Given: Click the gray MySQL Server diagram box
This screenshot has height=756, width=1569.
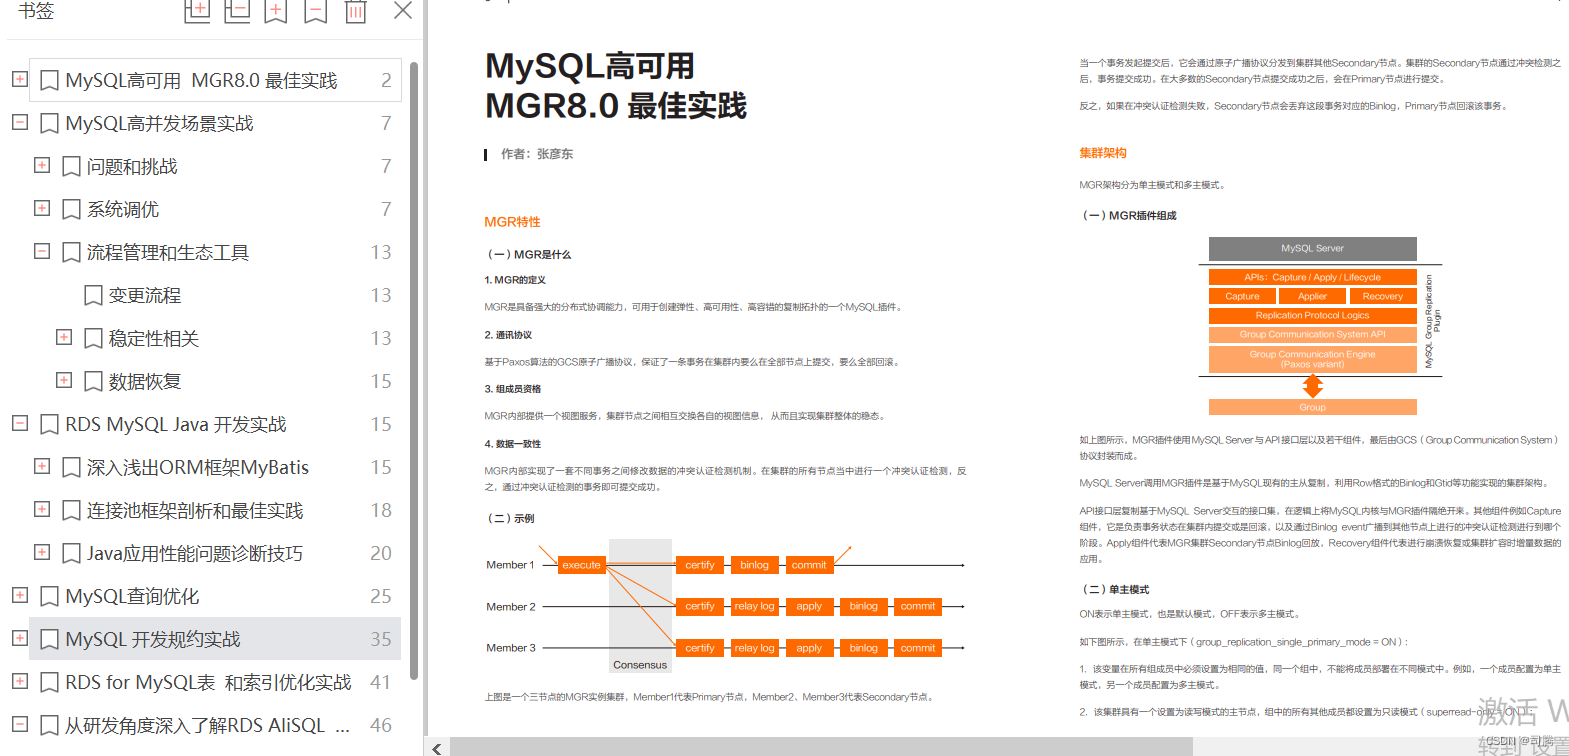Looking at the screenshot, I should pyautogui.click(x=1312, y=248).
